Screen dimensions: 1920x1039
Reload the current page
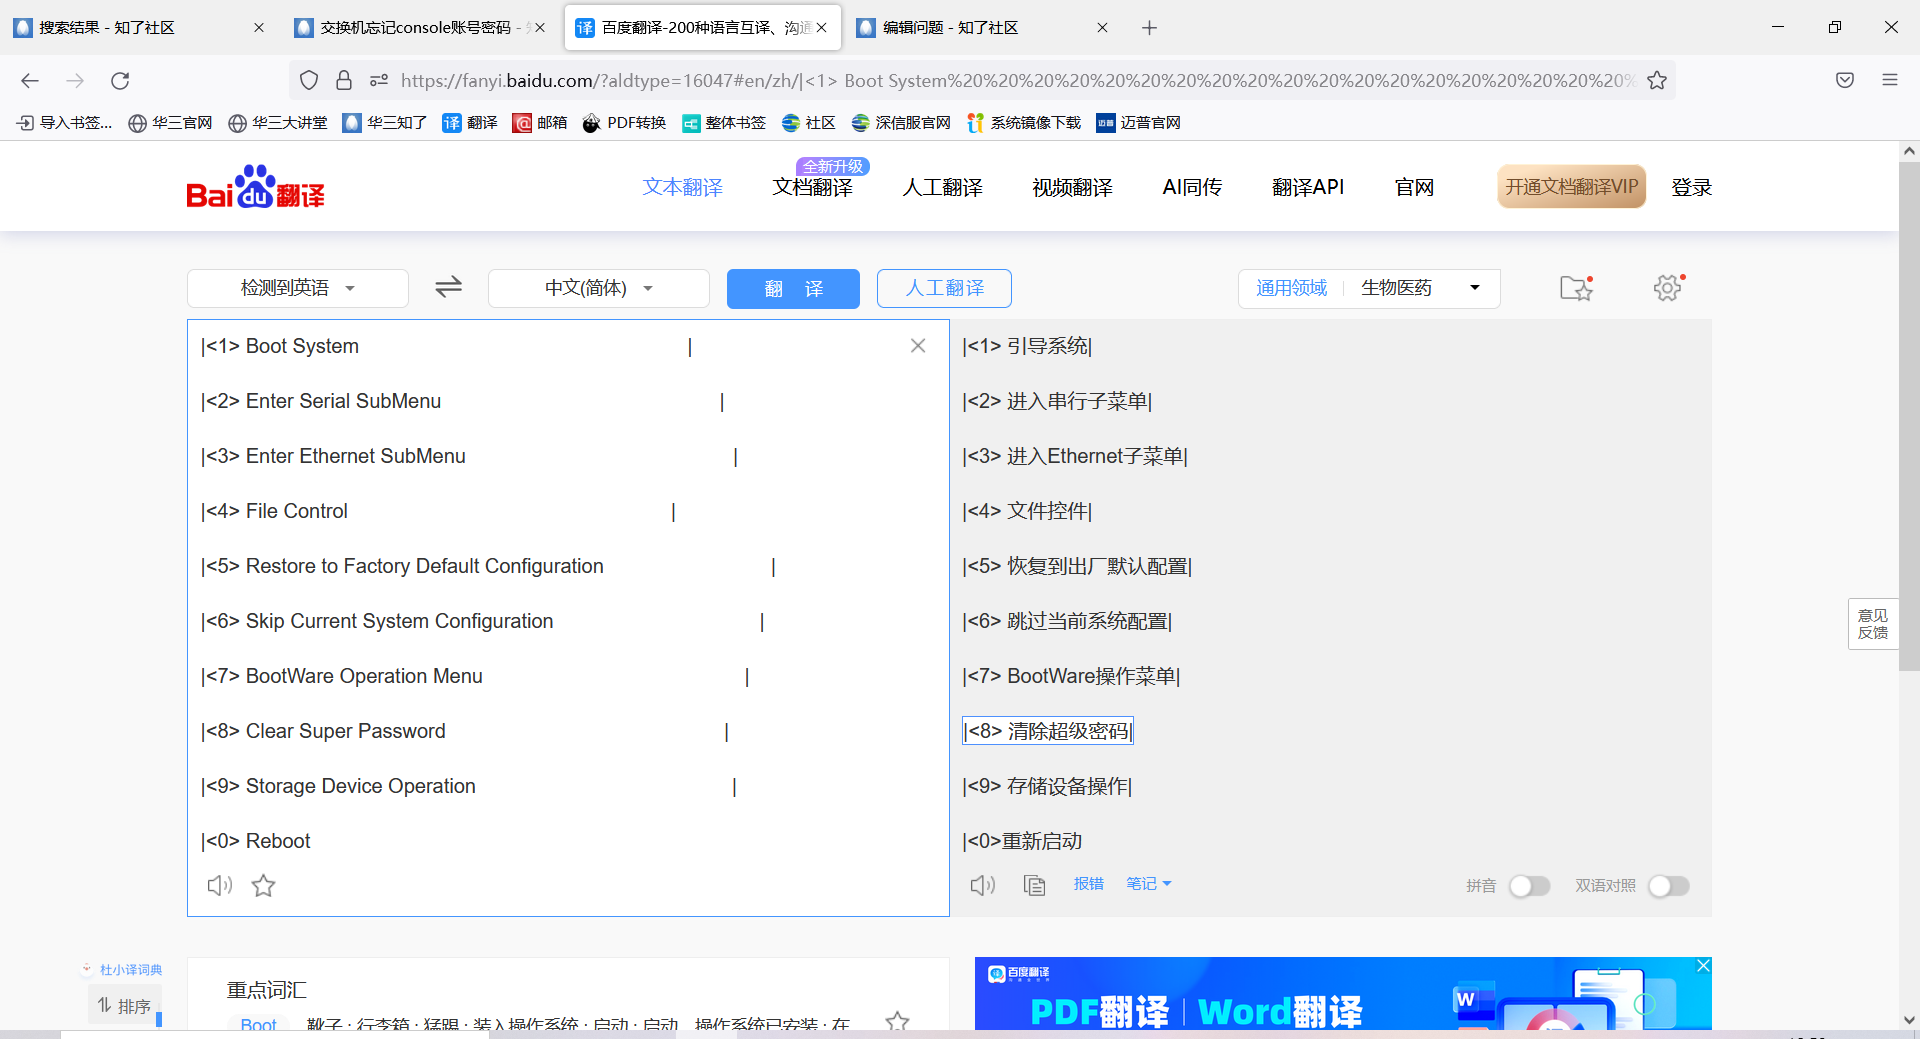[120, 81]
